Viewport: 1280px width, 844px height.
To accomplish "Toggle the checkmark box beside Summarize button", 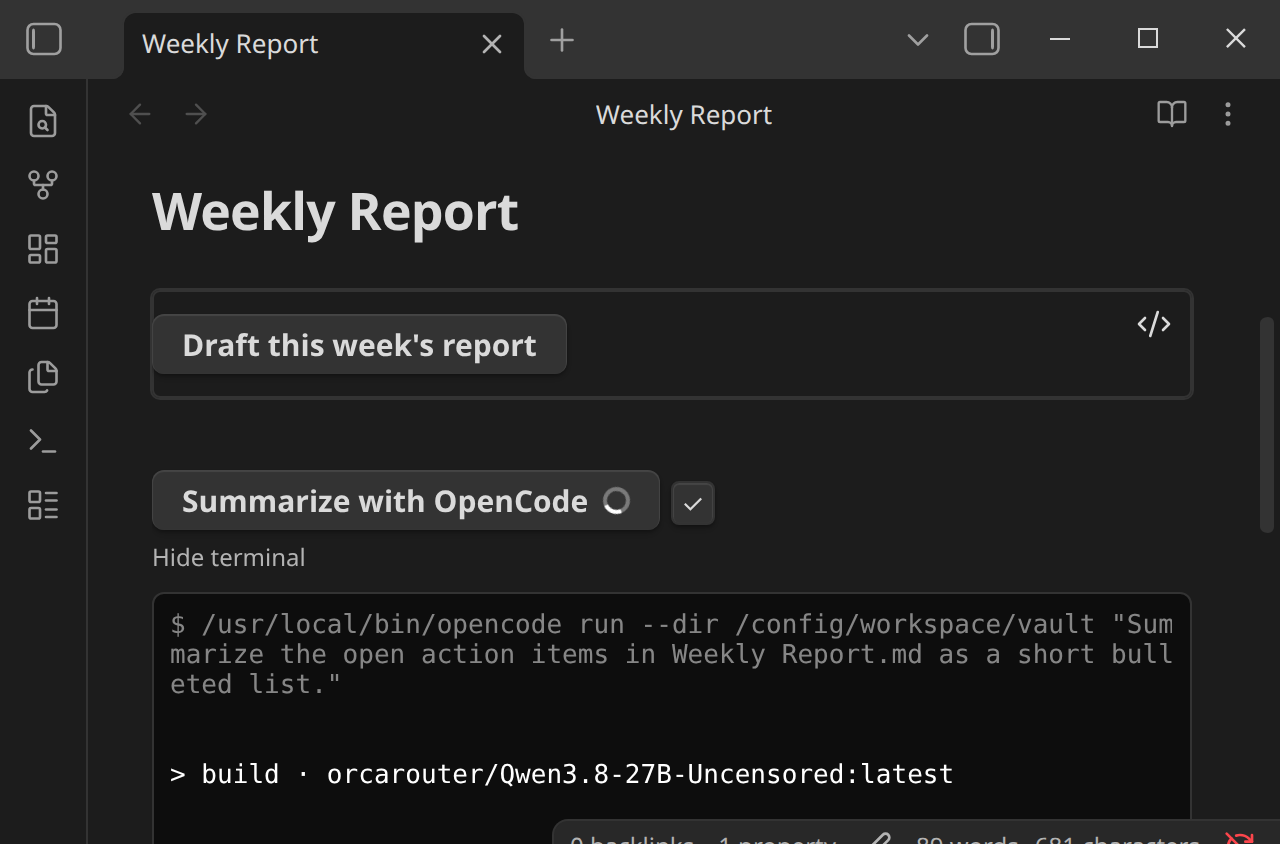I will pyautogui.click(x=693, y=503).
